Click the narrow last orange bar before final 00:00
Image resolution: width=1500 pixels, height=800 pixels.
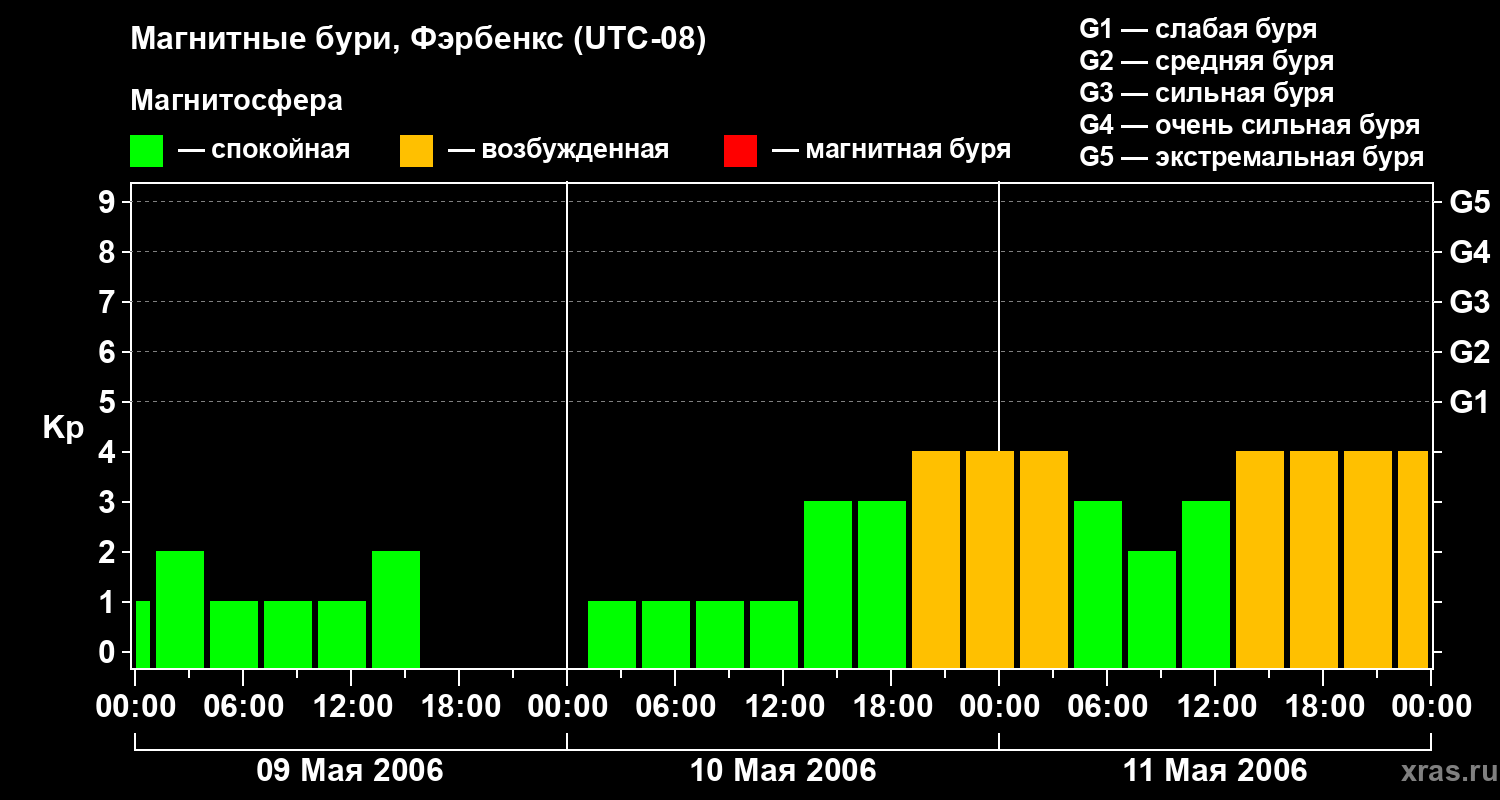(1413, 559)
